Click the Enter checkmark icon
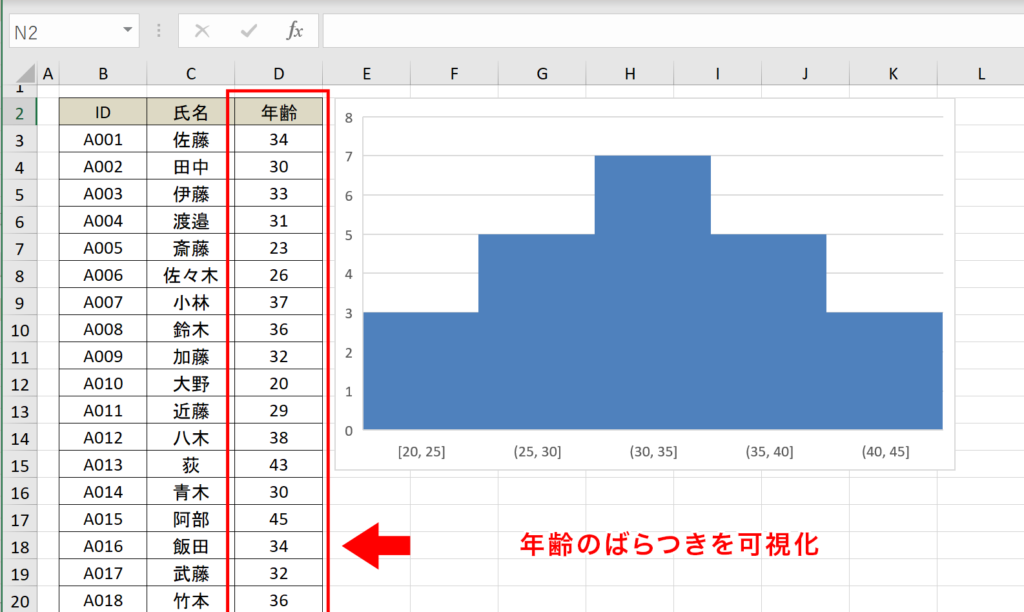 tap(248, 30)
